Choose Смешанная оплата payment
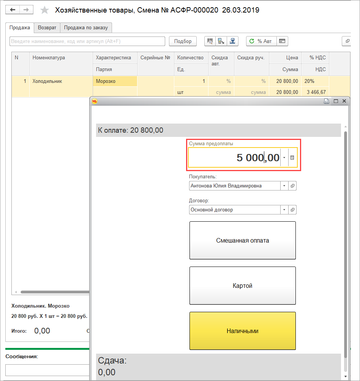This screenshot has height=381, width=360. pyautogui.click(x=242, y=240)
